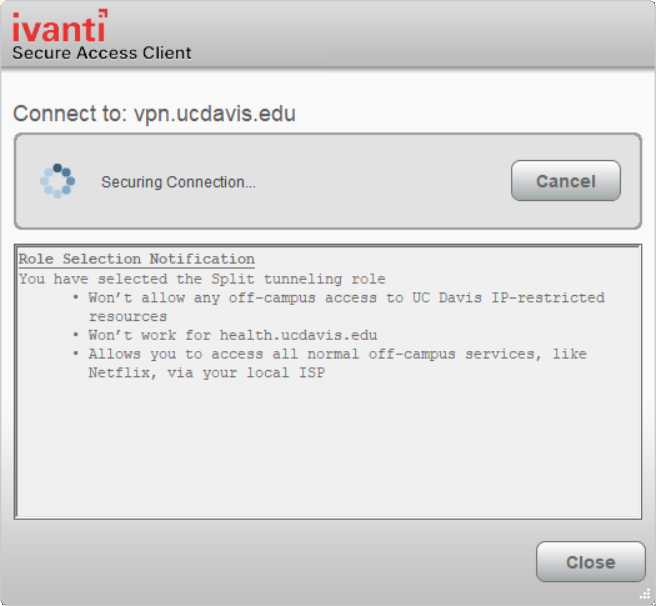
Task: Select the vpn.ucdavis.edu server name
Action: pos(215,114)
